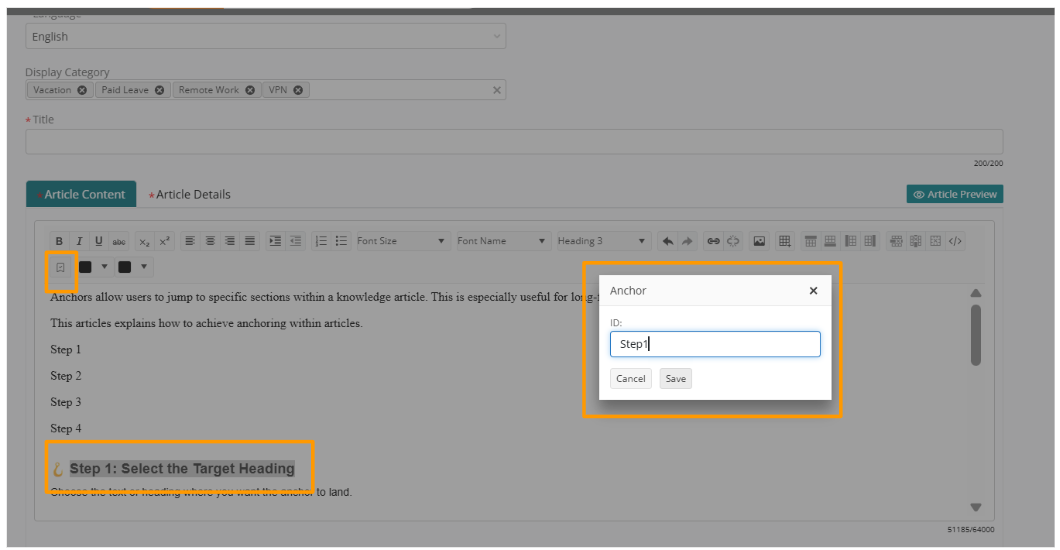
Task: Open the Language dropdown showing English
Action: pyautogui.click(x=266, y=36)
